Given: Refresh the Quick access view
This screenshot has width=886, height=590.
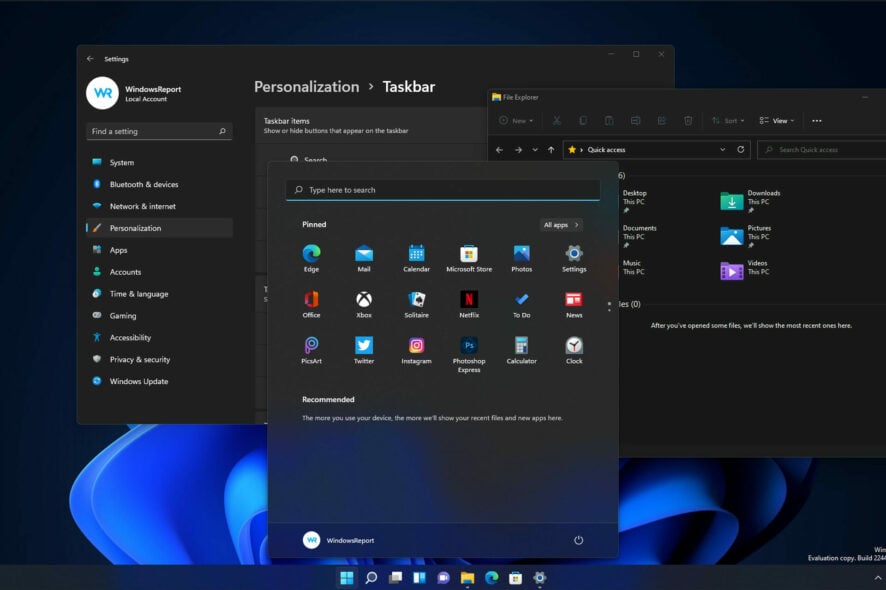Looking at the screenshot, I should coord(740,149).
